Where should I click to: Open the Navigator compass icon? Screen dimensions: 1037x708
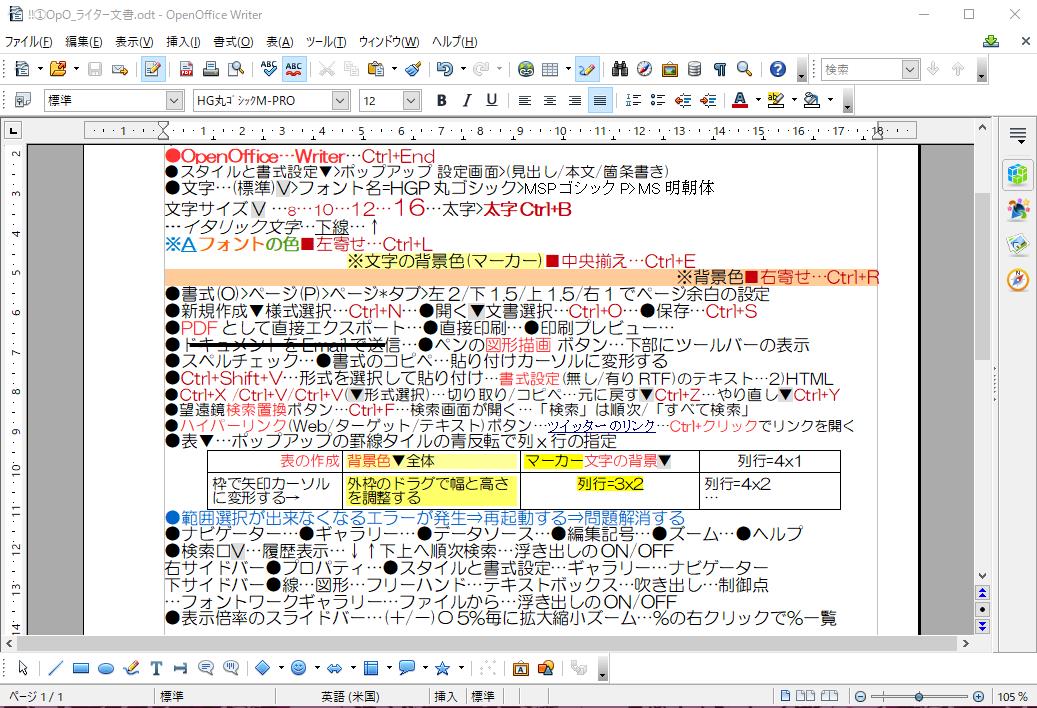pyautogui.click(x=644, y=69)
